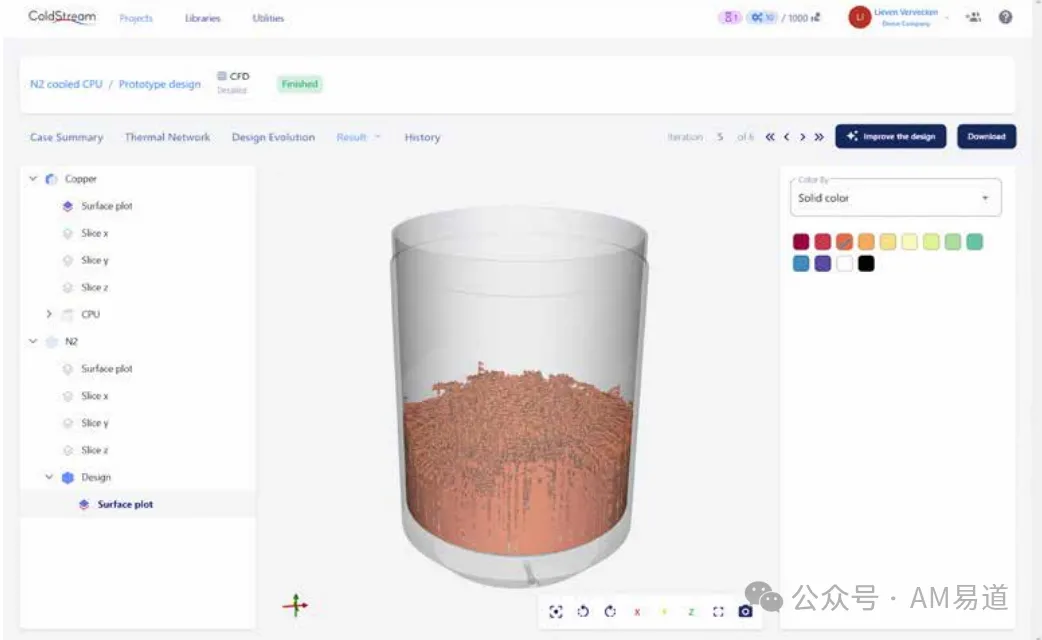
Task: Toggle the N2 Slice z visibility
Action: (67, 450)
